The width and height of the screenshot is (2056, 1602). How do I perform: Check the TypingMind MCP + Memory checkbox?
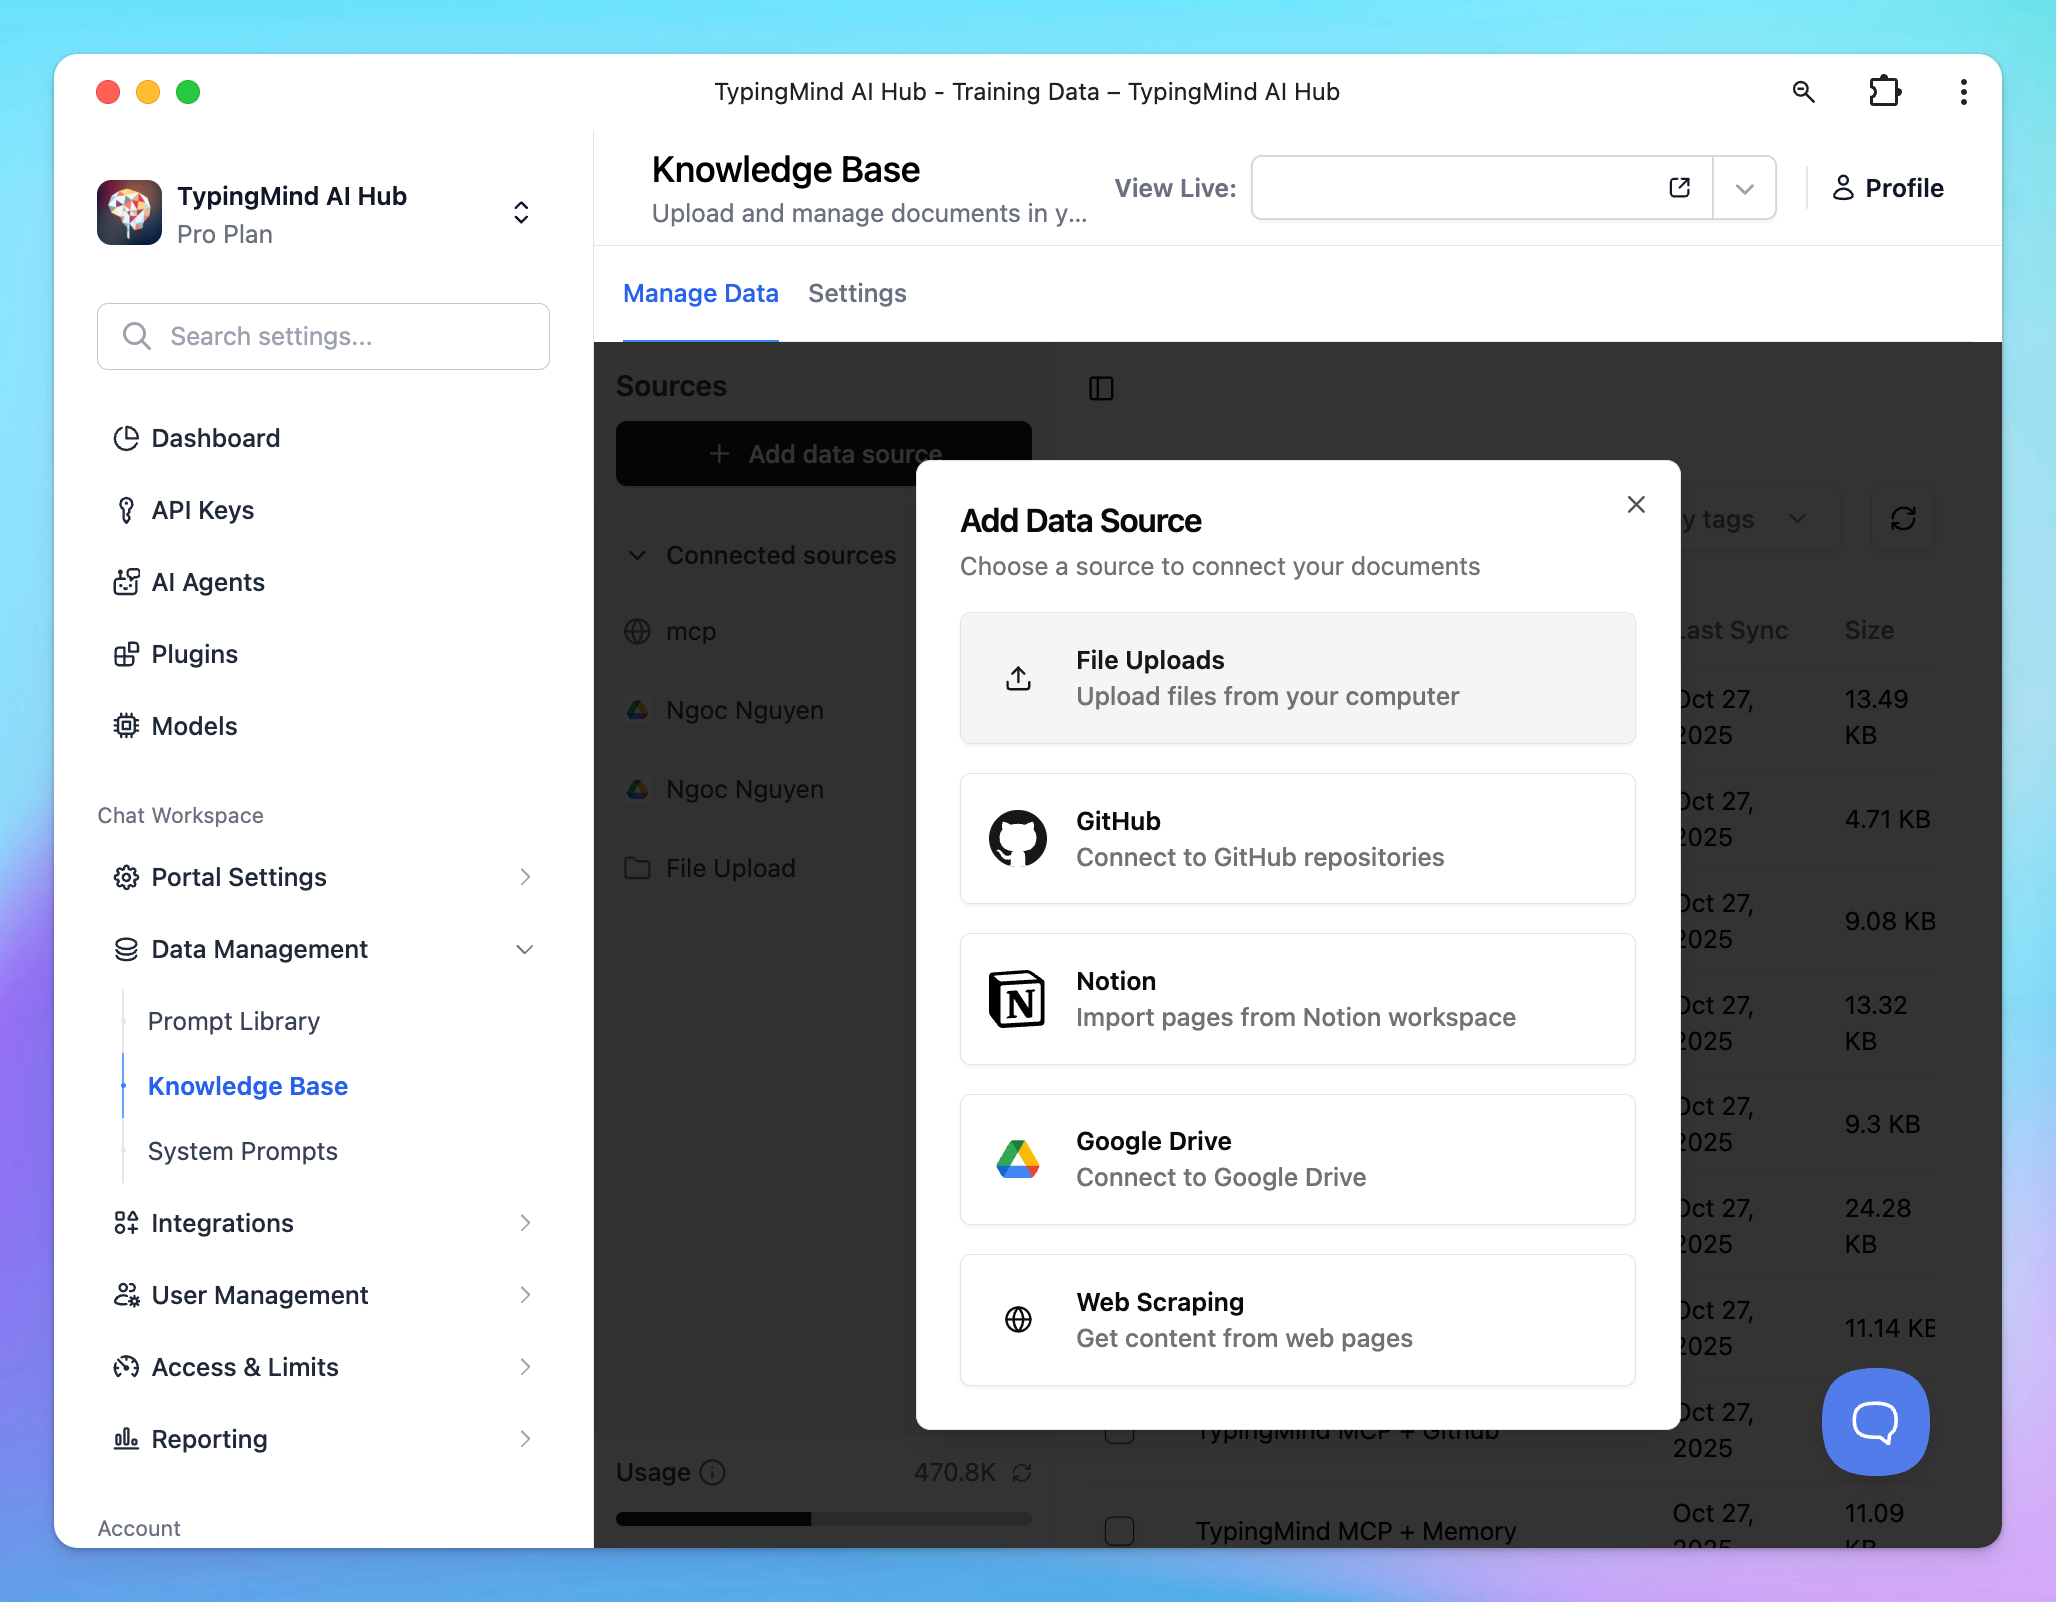point(1119,1530)
